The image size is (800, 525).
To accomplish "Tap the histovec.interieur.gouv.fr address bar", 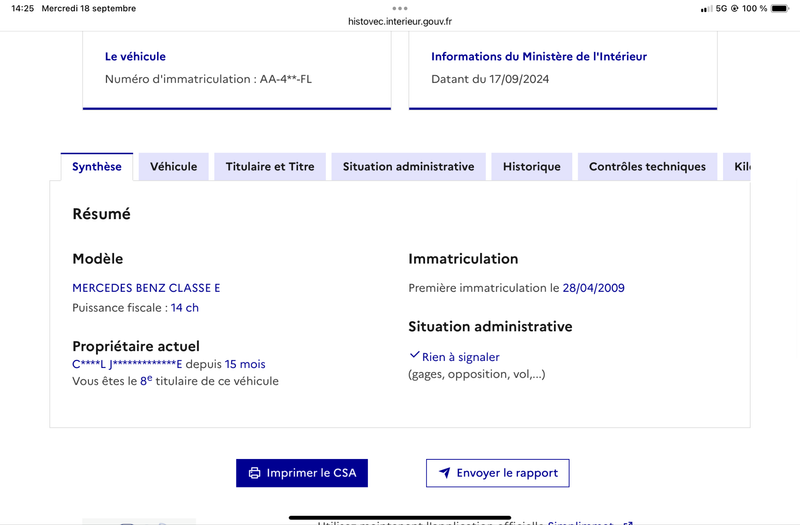I will coord(400,21).
